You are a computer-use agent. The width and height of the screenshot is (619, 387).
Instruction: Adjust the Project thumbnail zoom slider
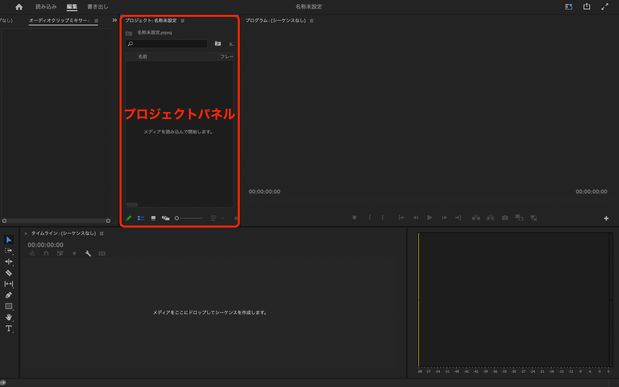(189, 218)
